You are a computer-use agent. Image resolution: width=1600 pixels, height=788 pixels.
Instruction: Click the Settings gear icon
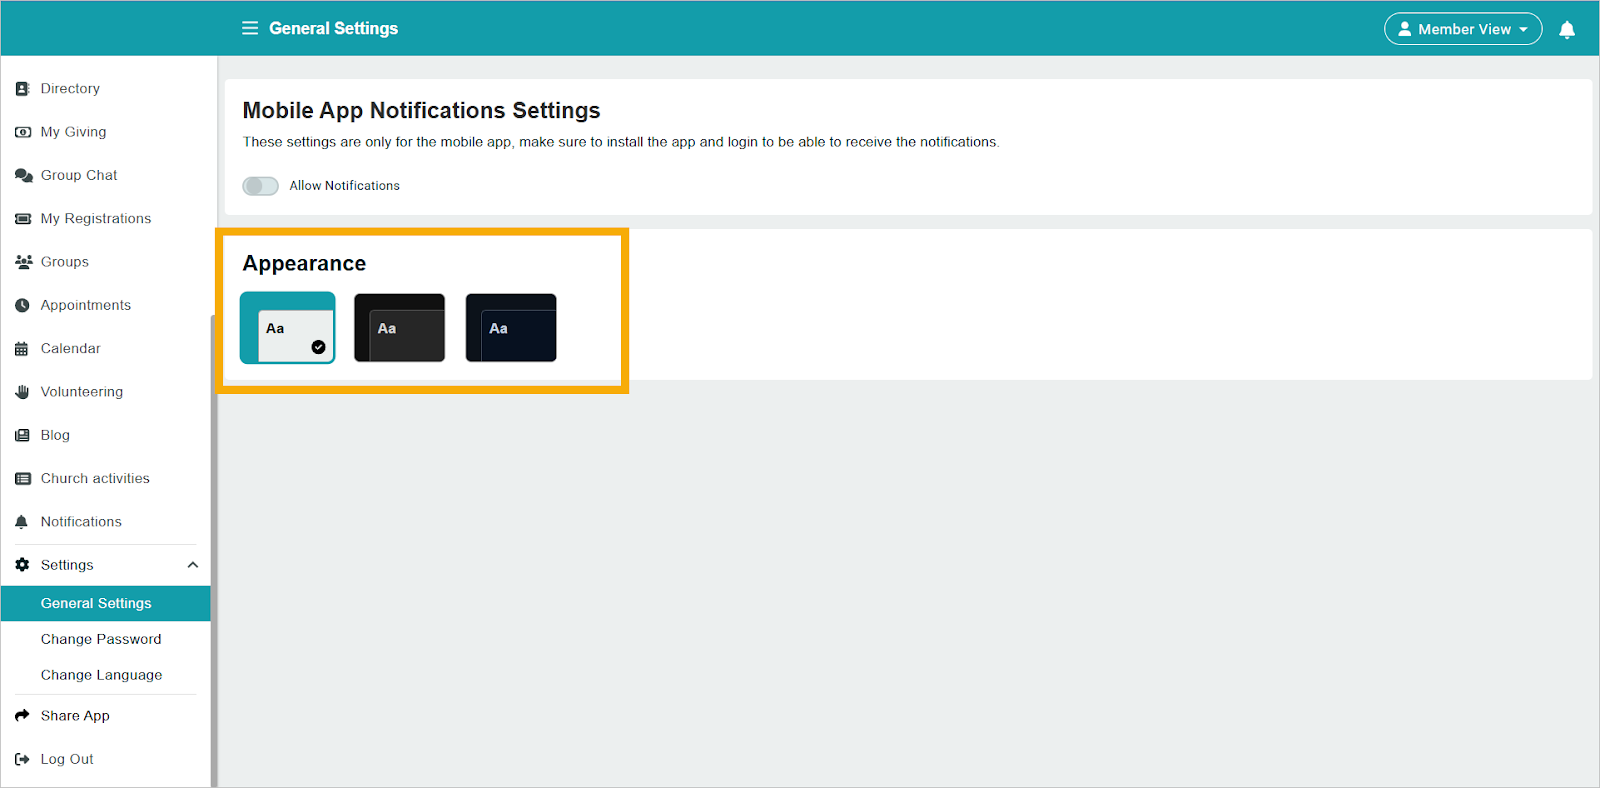[x=22, y=565]
